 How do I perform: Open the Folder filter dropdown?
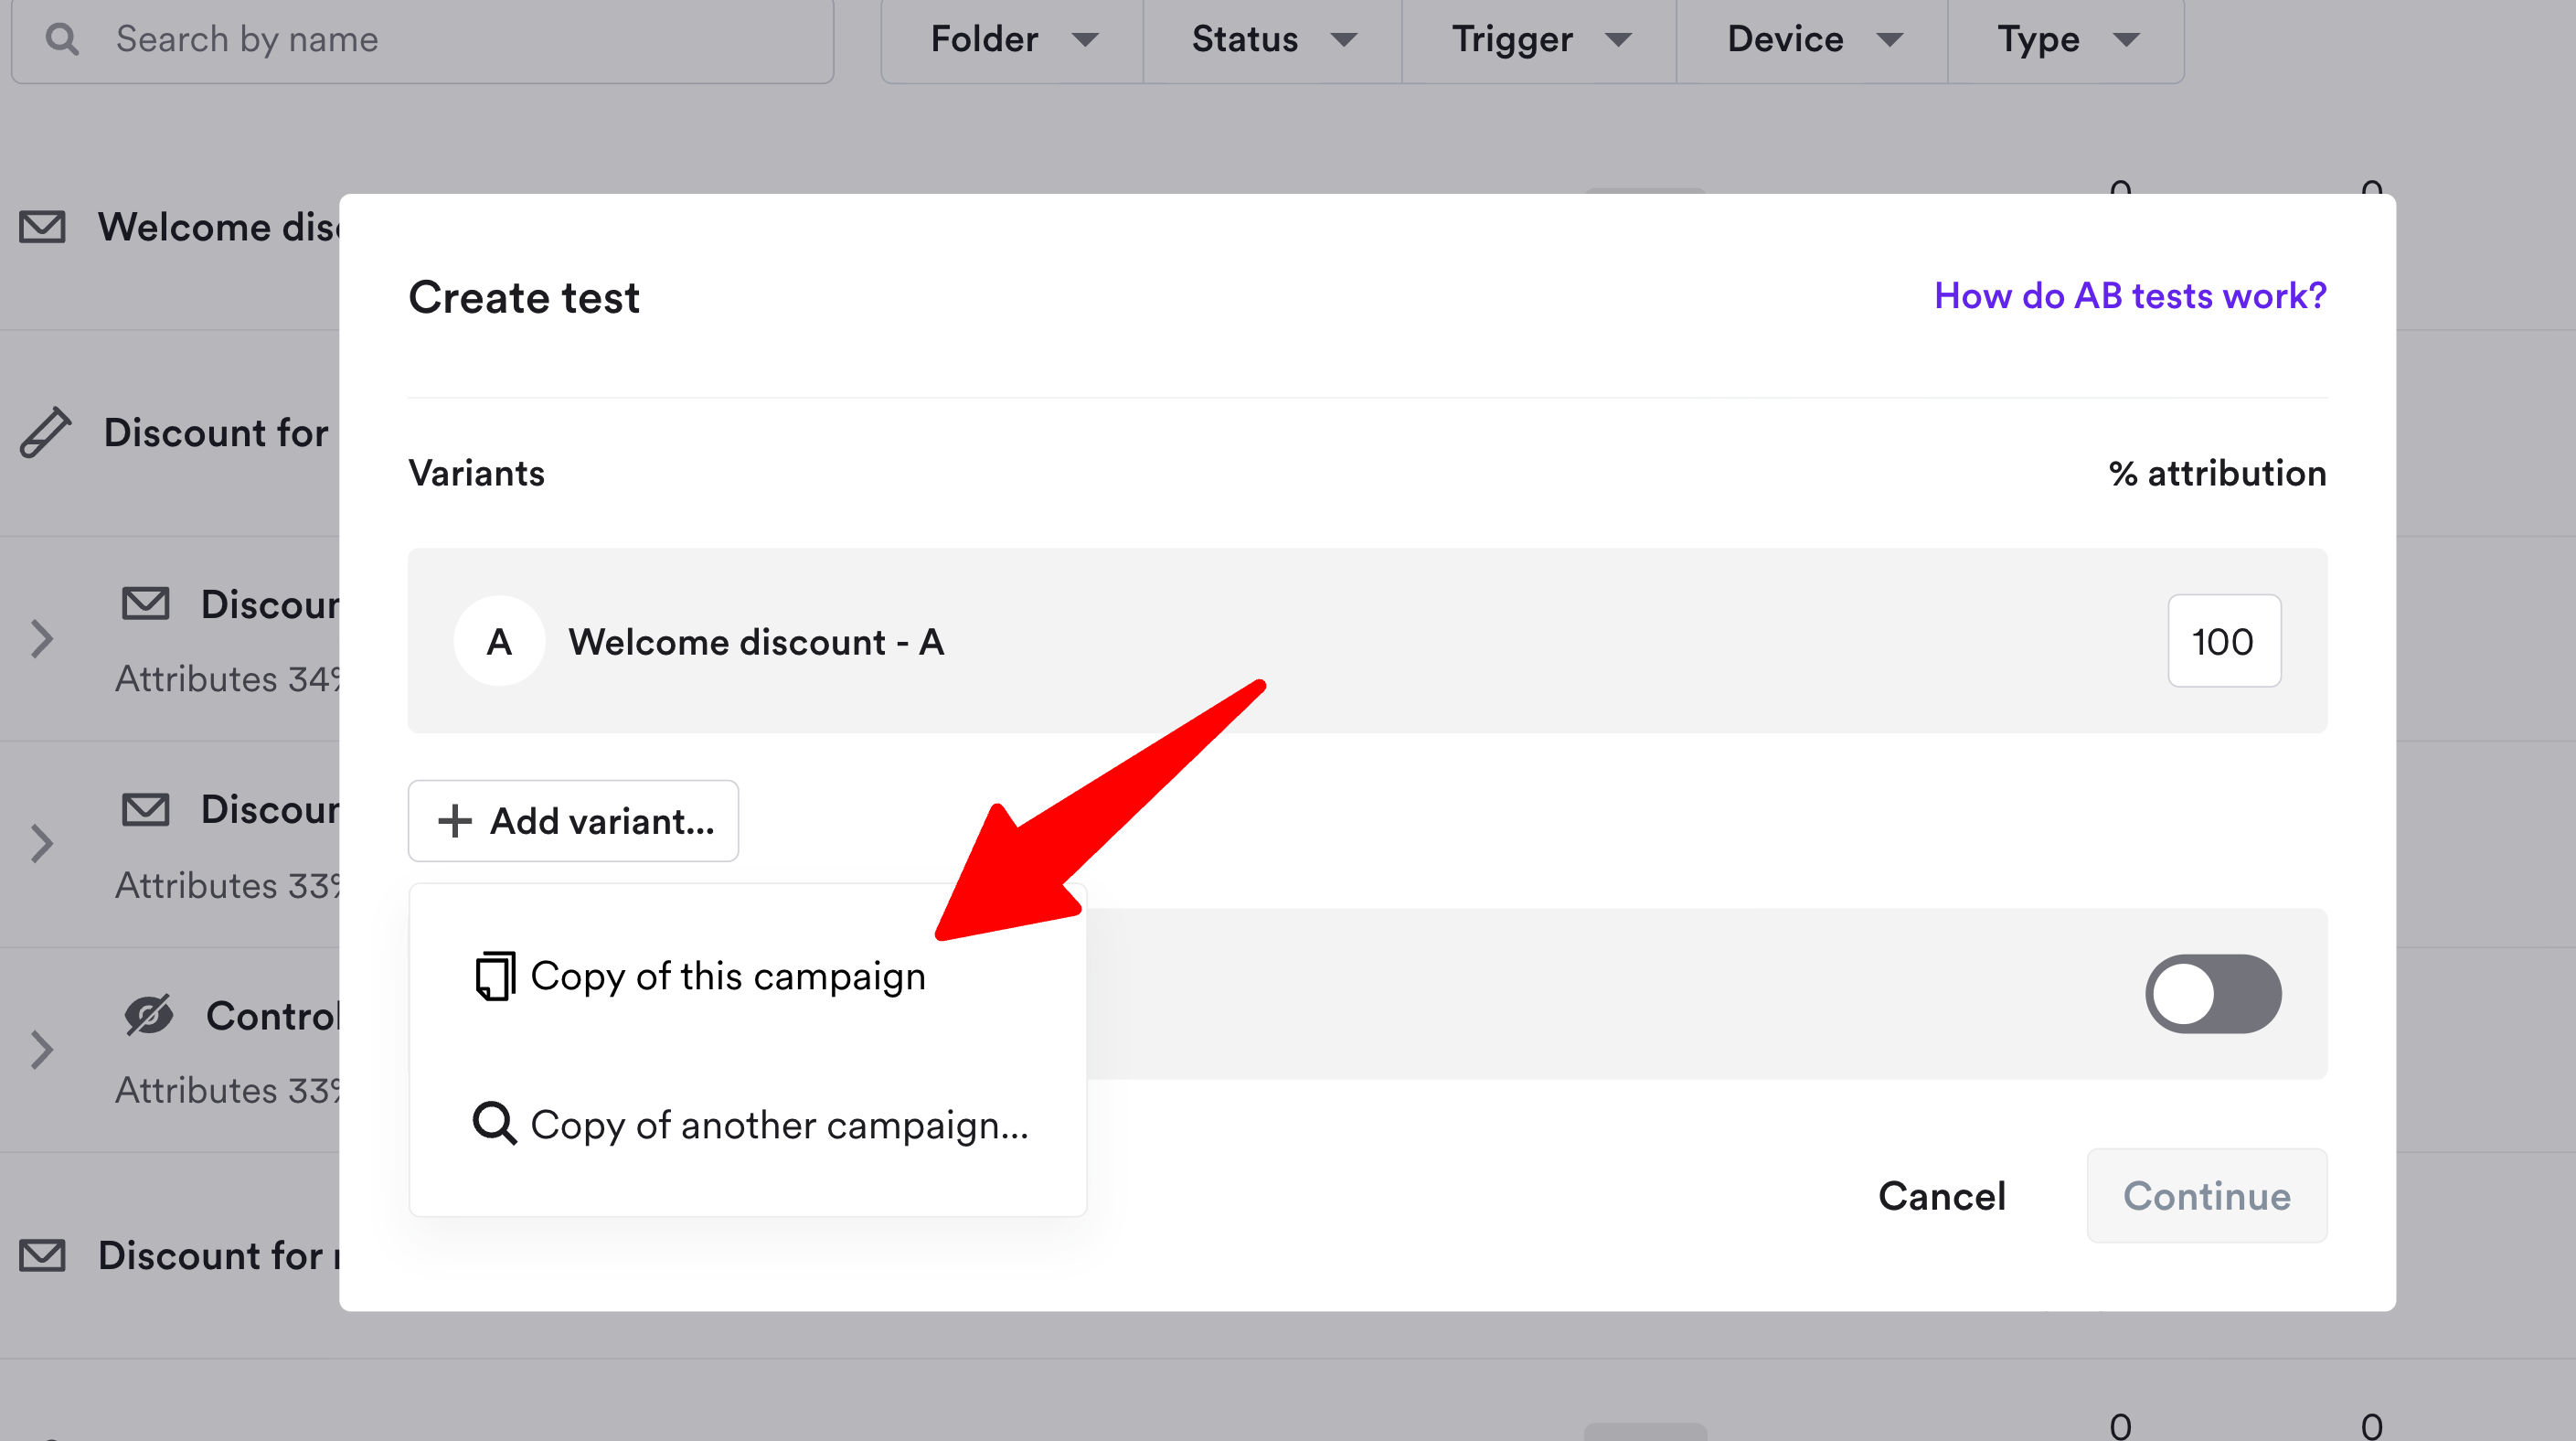[x=1010, y=40]
